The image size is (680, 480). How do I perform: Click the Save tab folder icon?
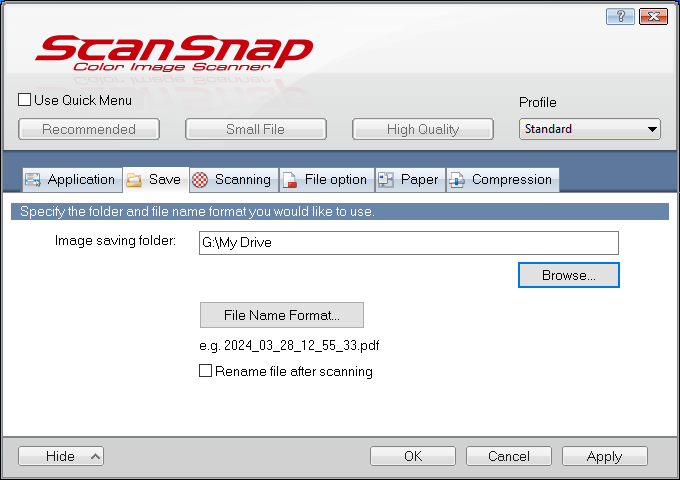coord(134,180)
